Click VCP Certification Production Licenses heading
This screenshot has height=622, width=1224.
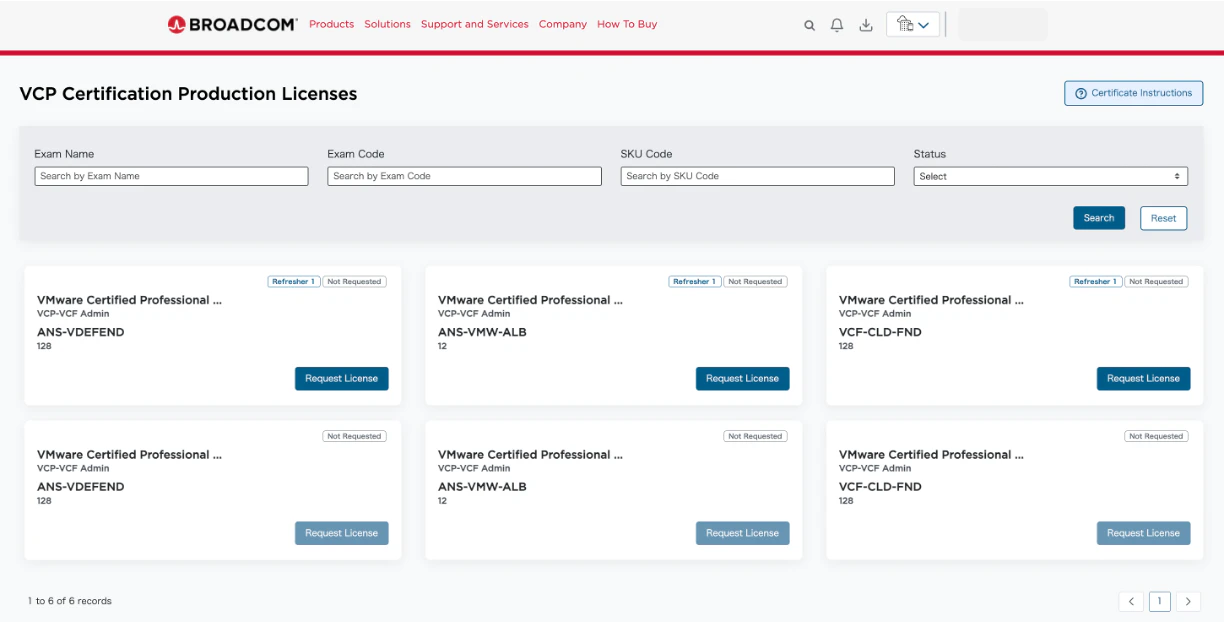pyautogui.click(x=188, y=94)
